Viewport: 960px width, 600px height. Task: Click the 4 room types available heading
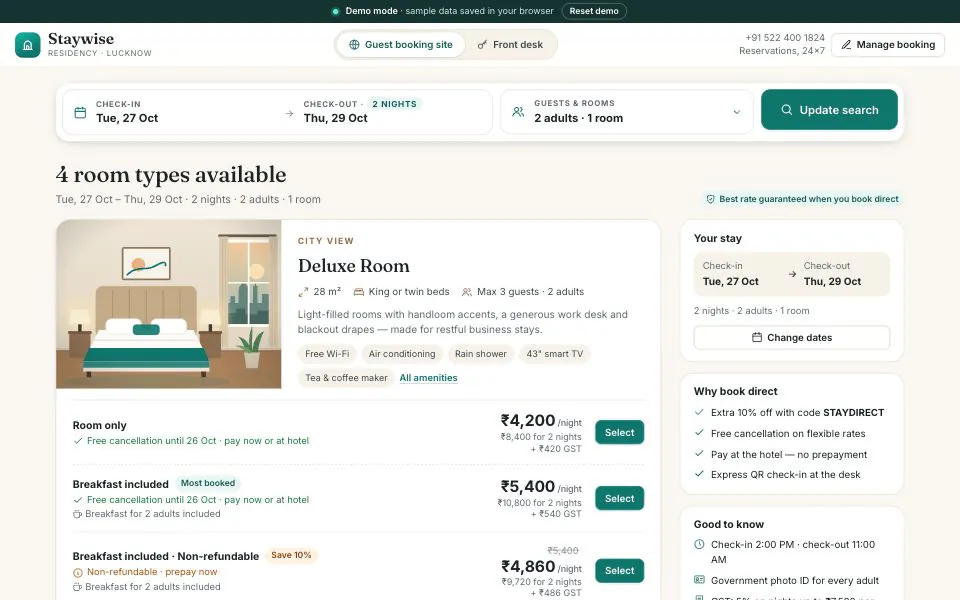point(171,175)
